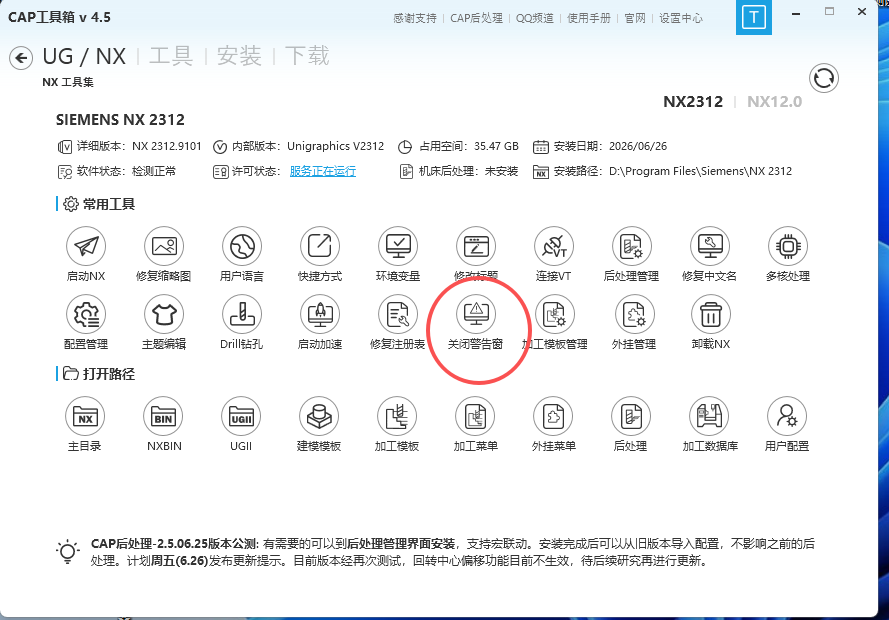Screen dimensions: 889x620
Task: Open the 用户配置 user config folder
Action: (x=787, y=417)
